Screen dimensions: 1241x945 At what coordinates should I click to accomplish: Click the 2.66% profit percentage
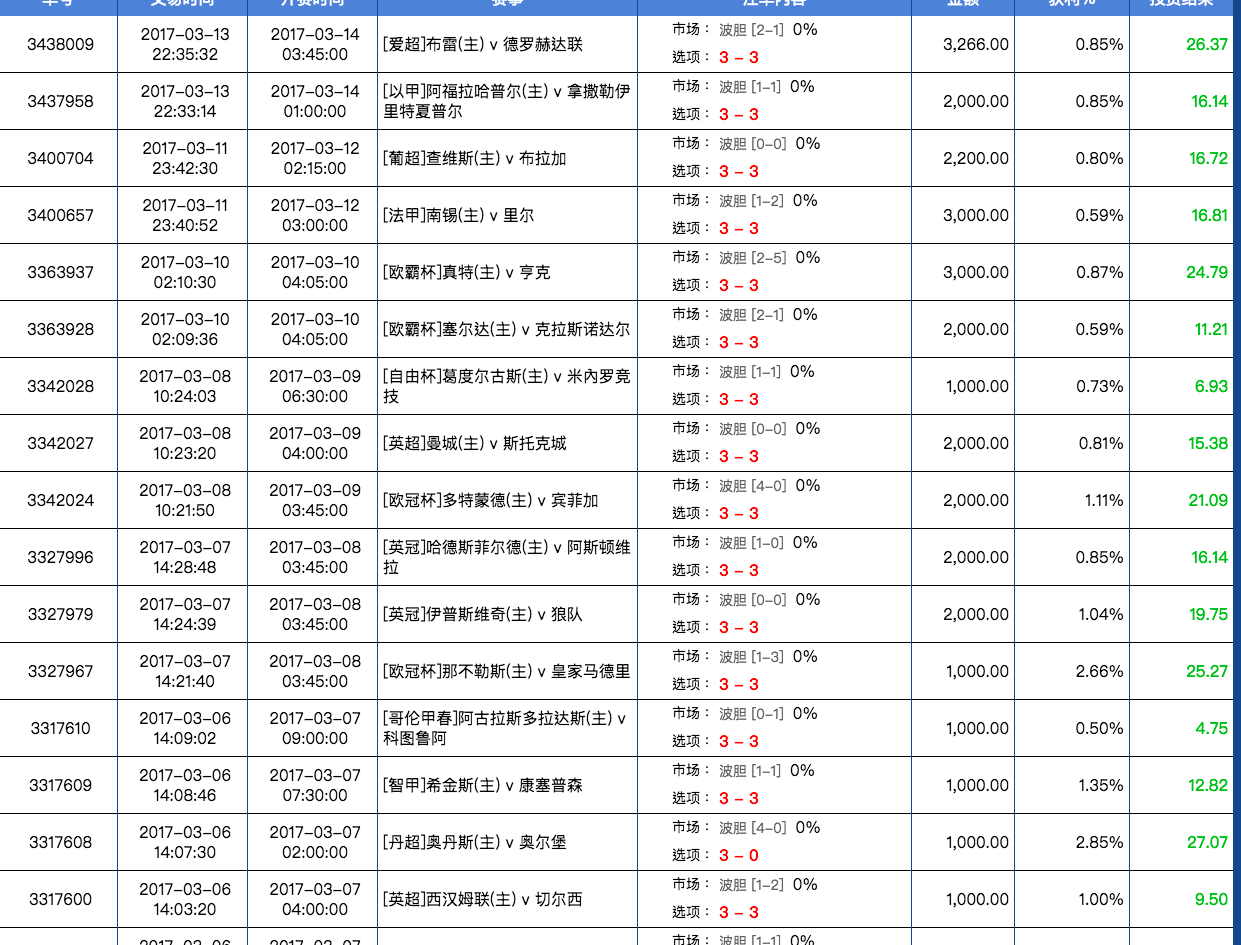click(1099, 671)
